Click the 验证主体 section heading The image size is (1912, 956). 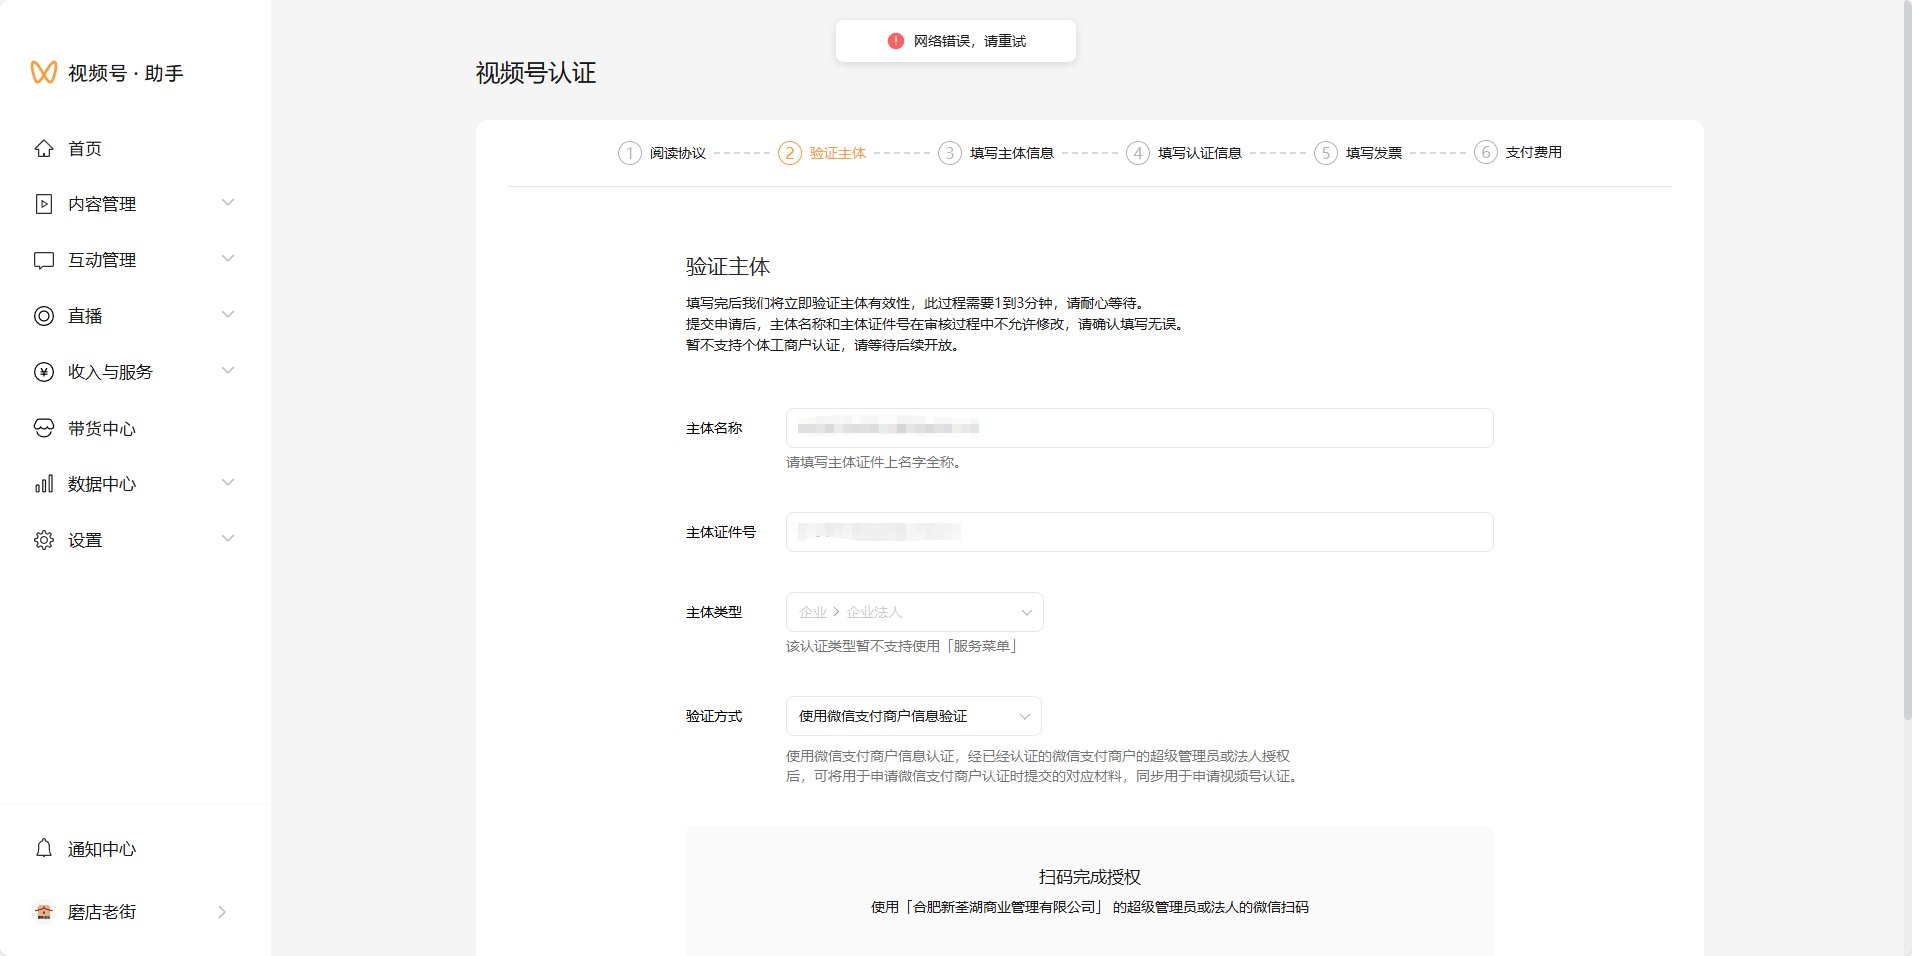(728, 267)
